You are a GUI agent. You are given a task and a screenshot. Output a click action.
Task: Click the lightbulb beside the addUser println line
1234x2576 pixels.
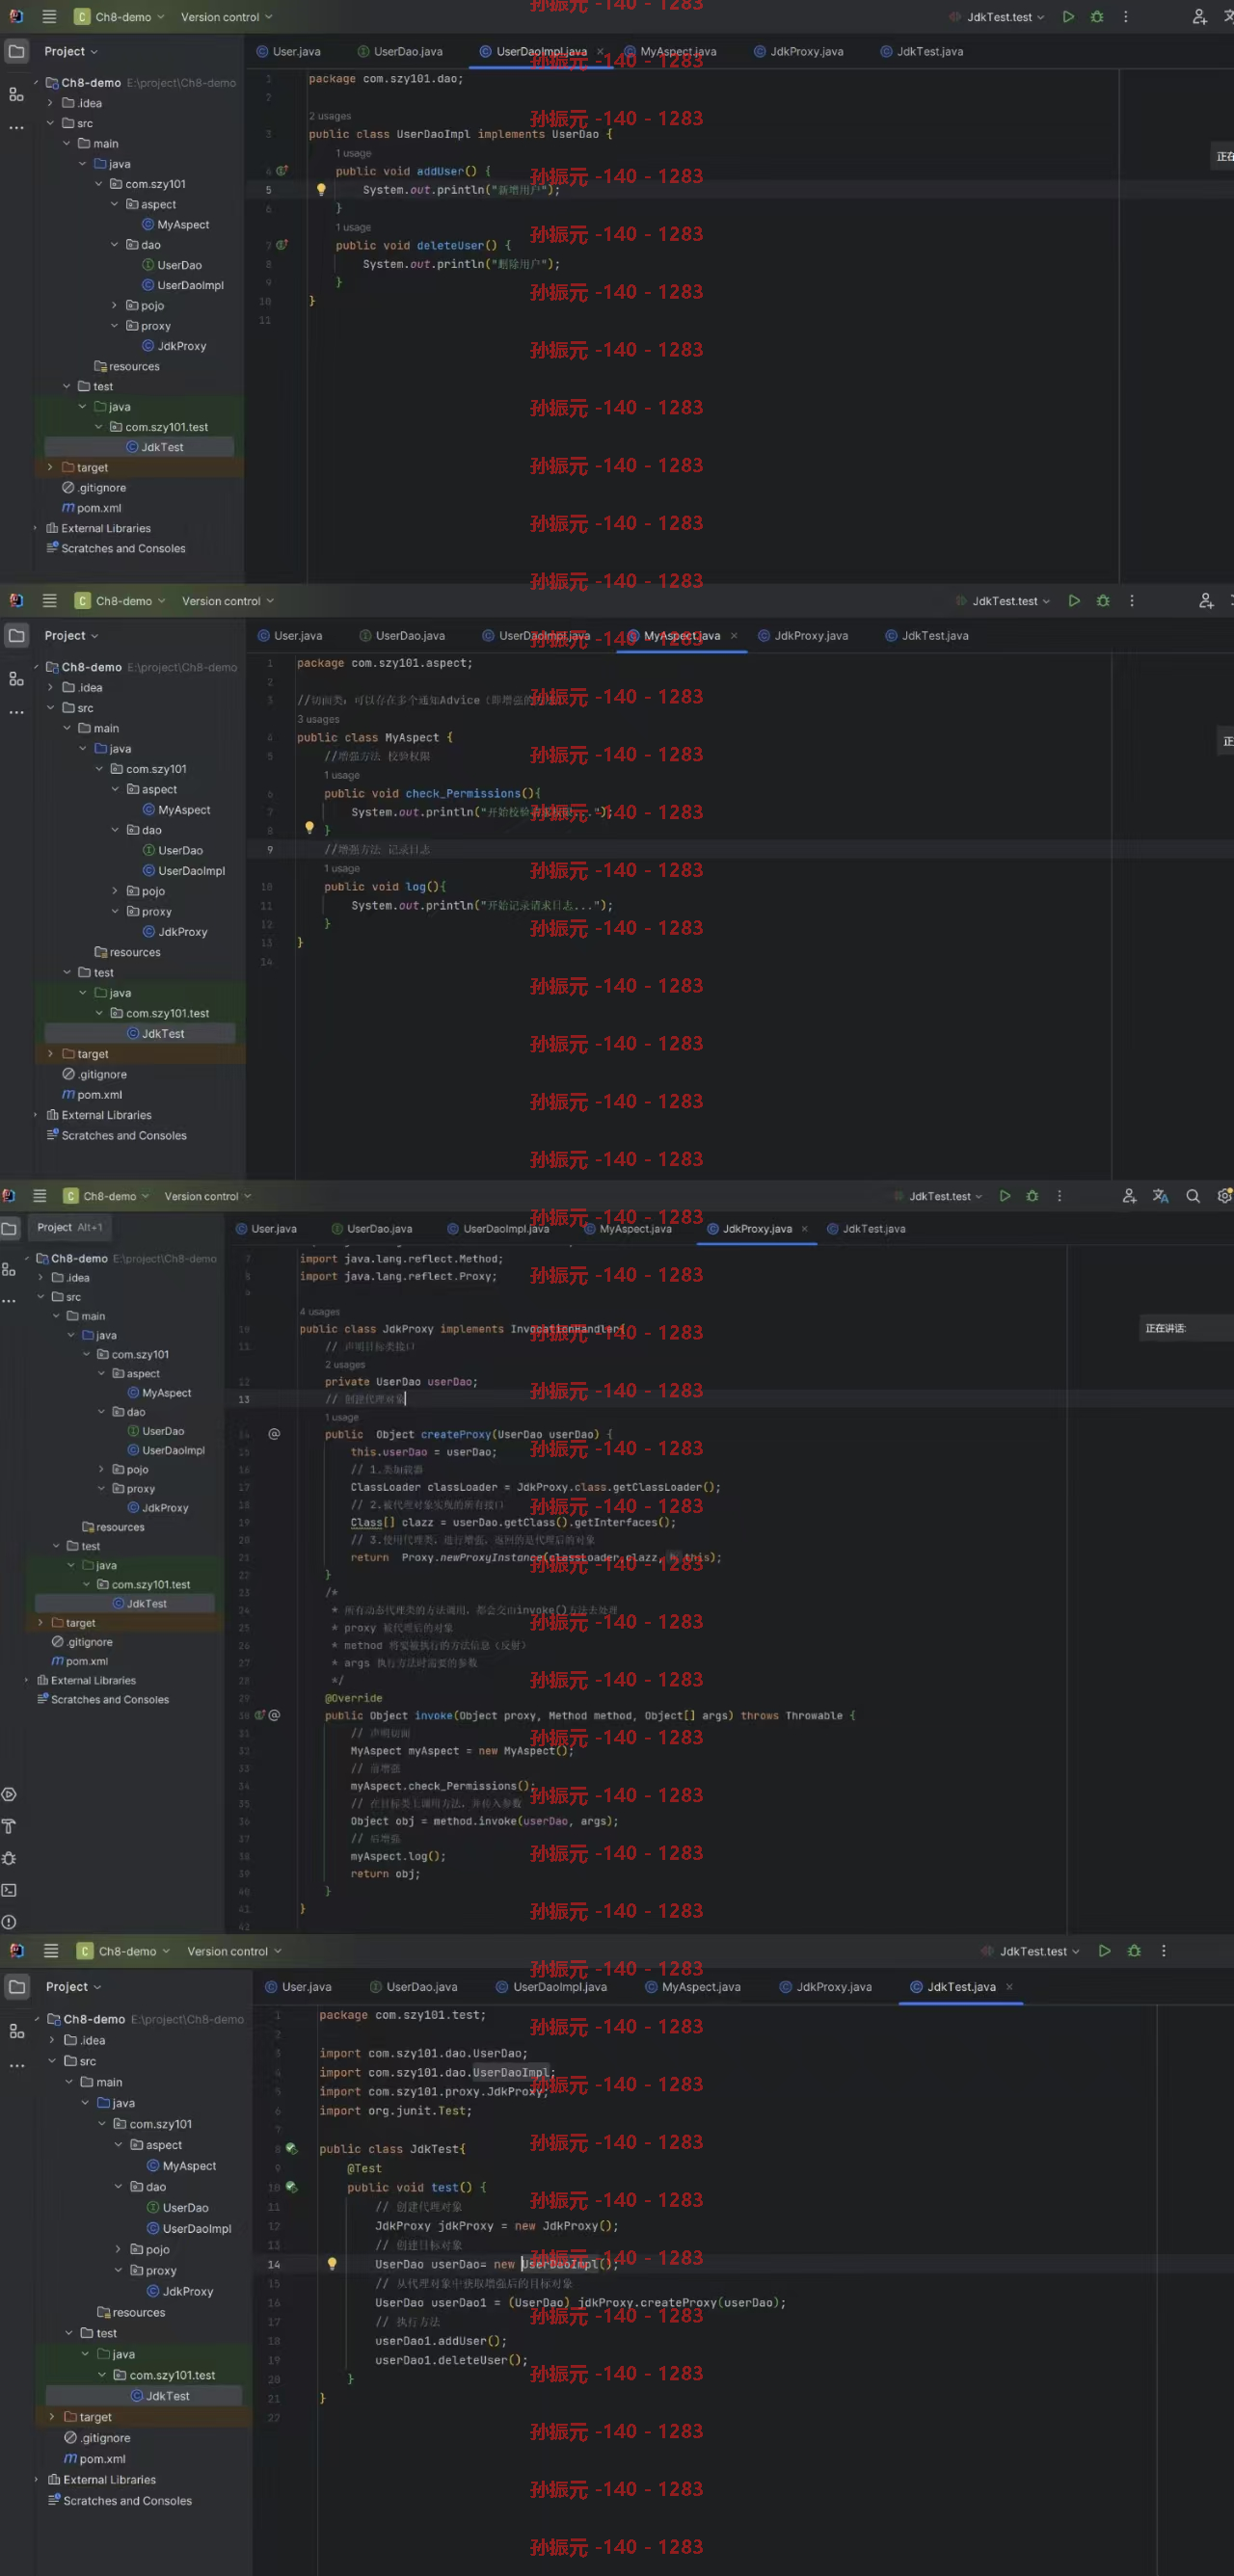[x=321, y=189]
